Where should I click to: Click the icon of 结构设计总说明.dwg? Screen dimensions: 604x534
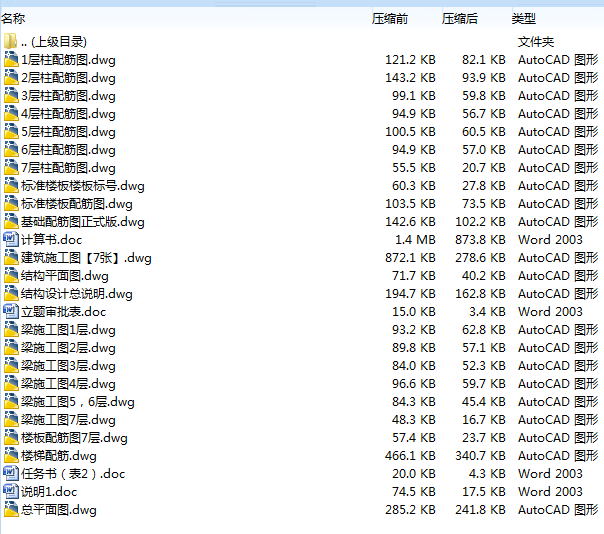click(11, 294)
